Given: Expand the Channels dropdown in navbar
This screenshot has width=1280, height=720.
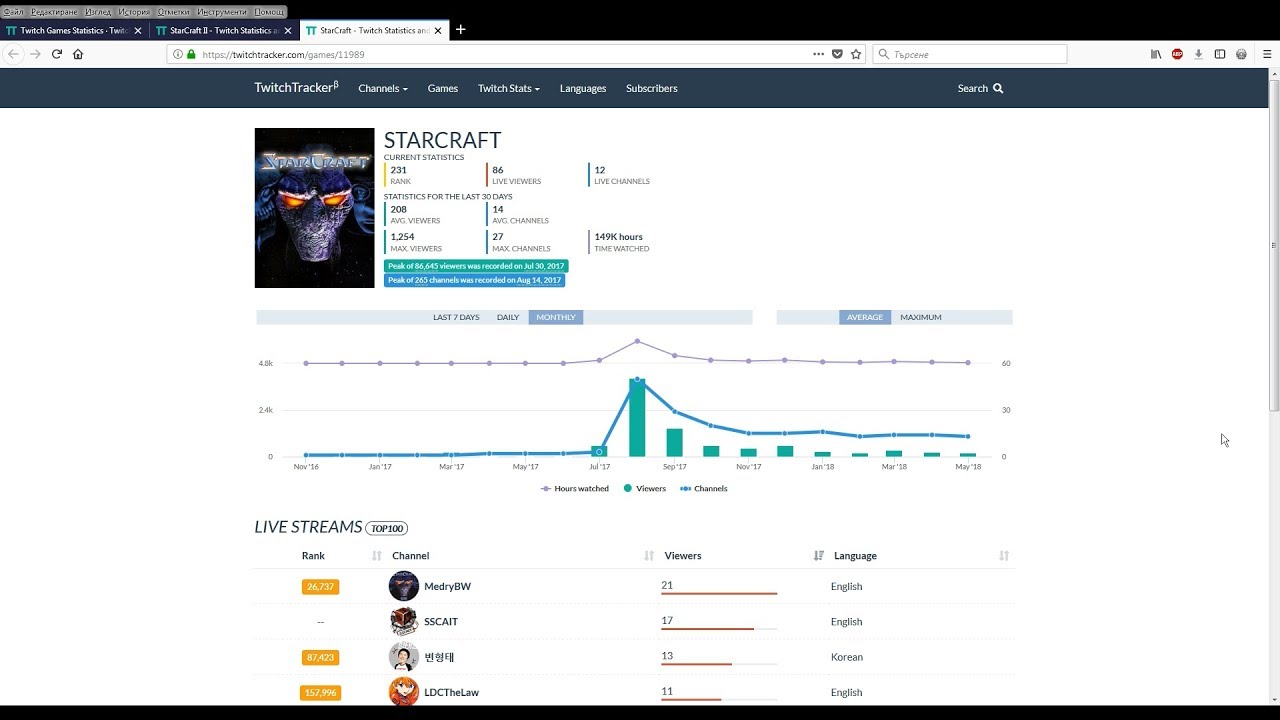Looking at the screenshot, I should [x=383, y=88].
